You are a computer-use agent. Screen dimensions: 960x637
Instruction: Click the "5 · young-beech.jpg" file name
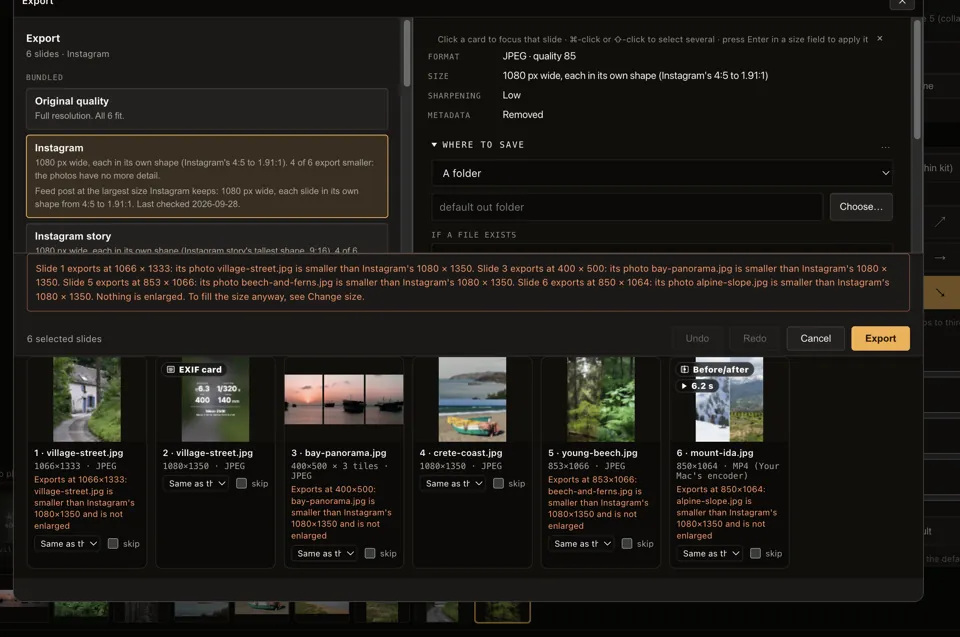point(593,453)
